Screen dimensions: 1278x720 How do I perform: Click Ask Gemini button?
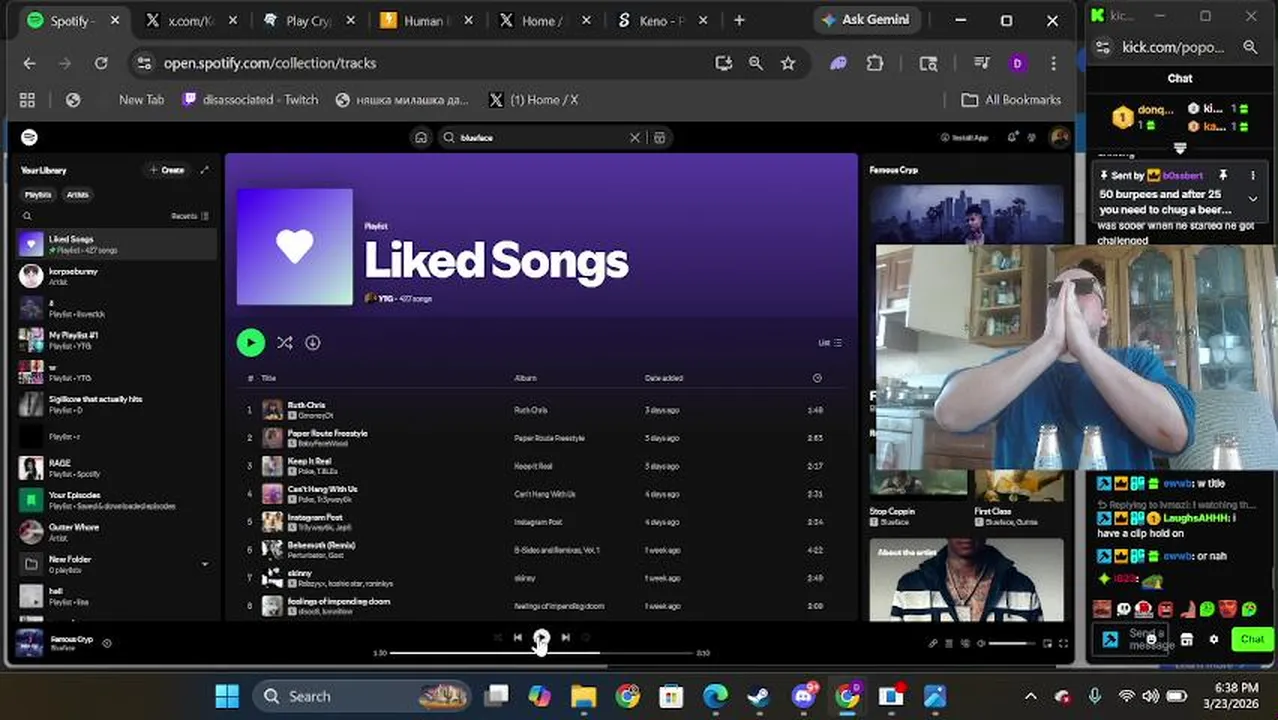(865, 20)
